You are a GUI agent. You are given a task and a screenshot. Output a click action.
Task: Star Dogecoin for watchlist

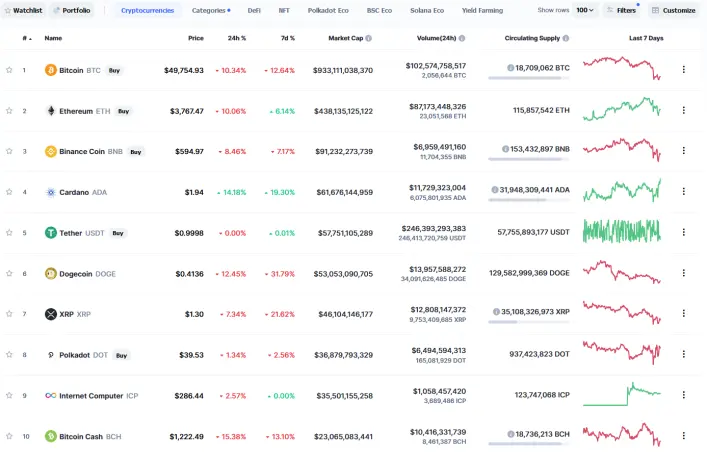[x=9, y=273]
